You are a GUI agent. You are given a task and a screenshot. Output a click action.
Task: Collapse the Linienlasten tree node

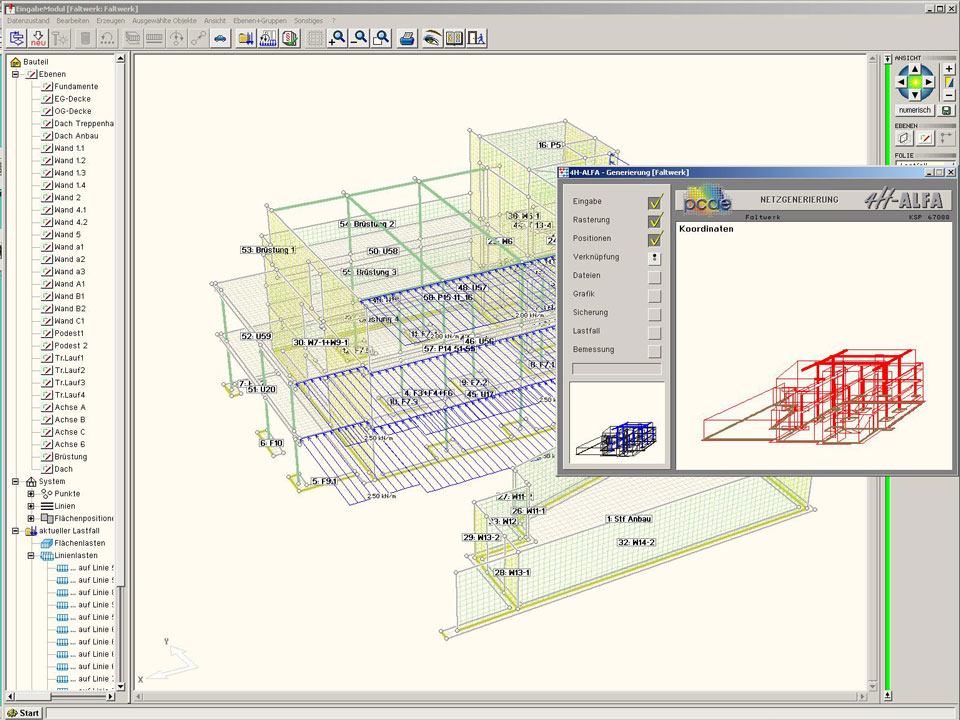pyautogui.click(x=31, y=556)
